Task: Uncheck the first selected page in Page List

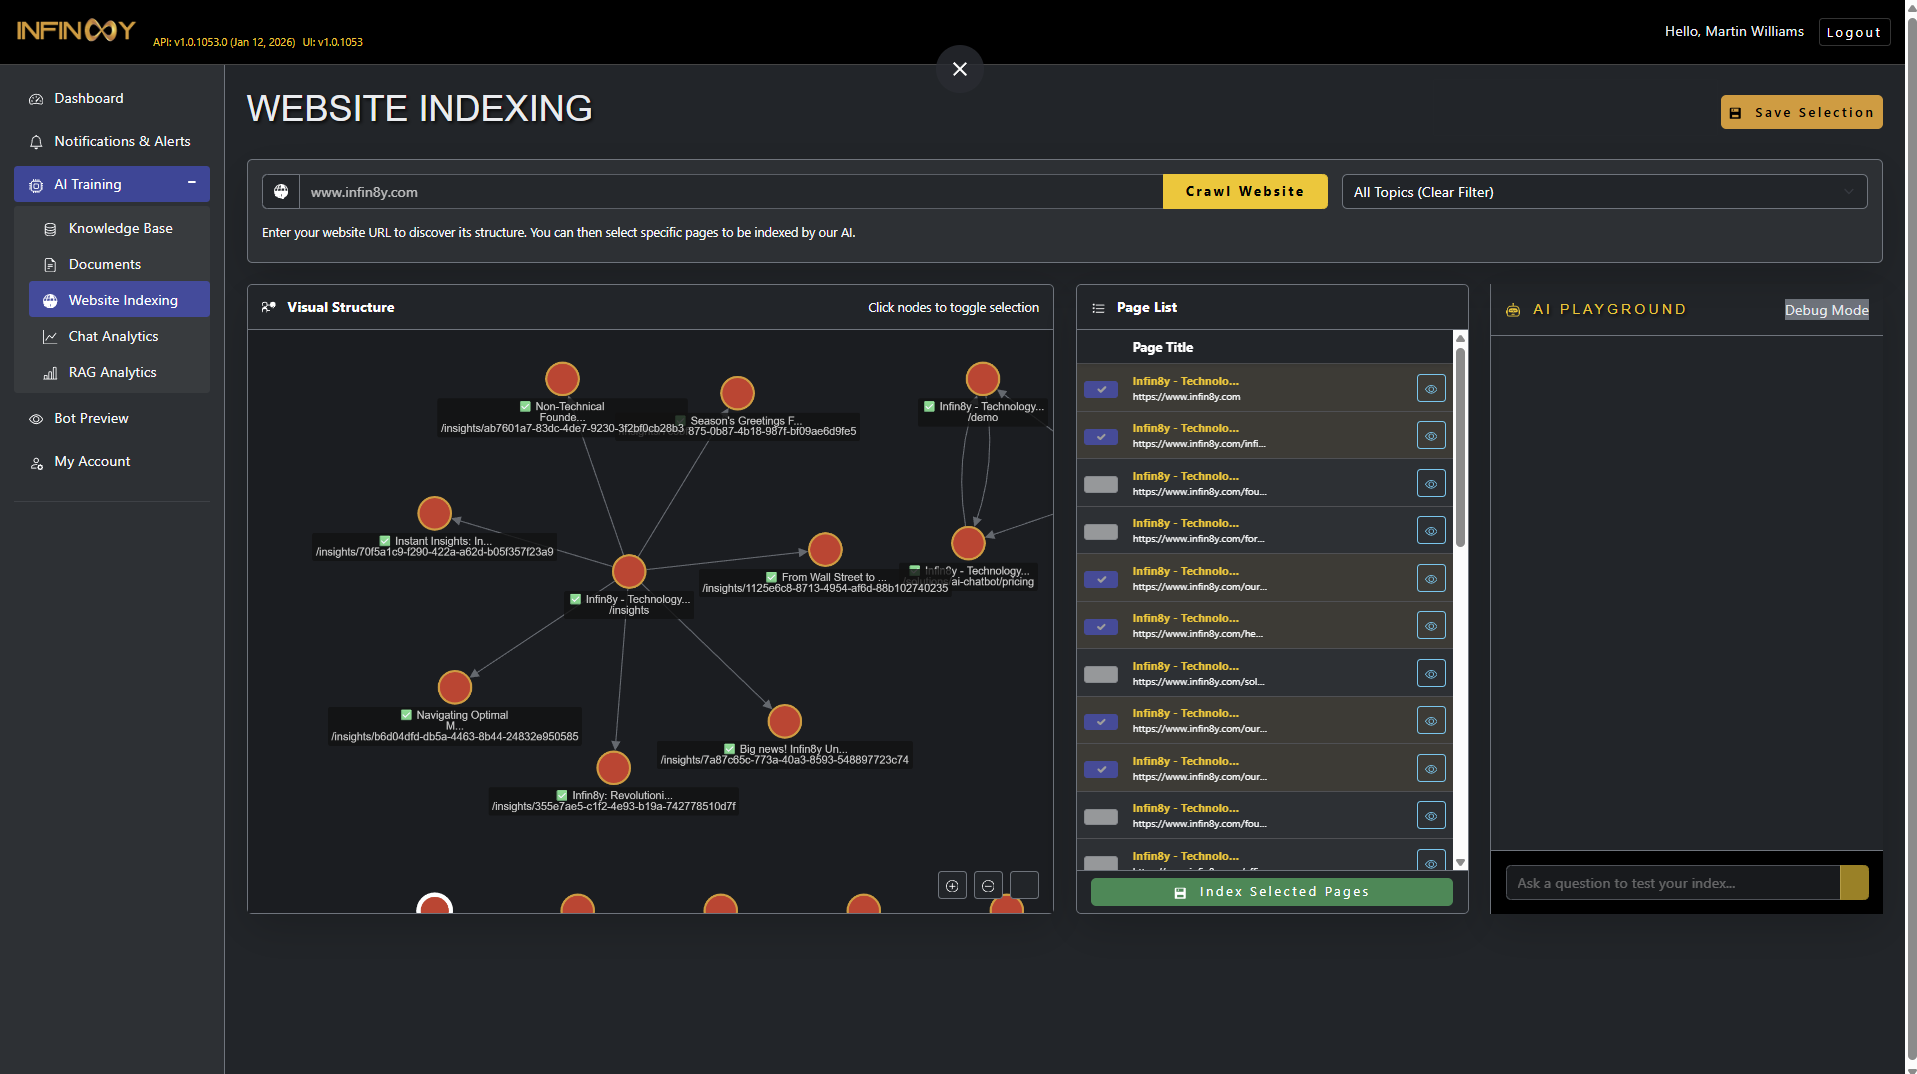Action: pos(1100,390)
